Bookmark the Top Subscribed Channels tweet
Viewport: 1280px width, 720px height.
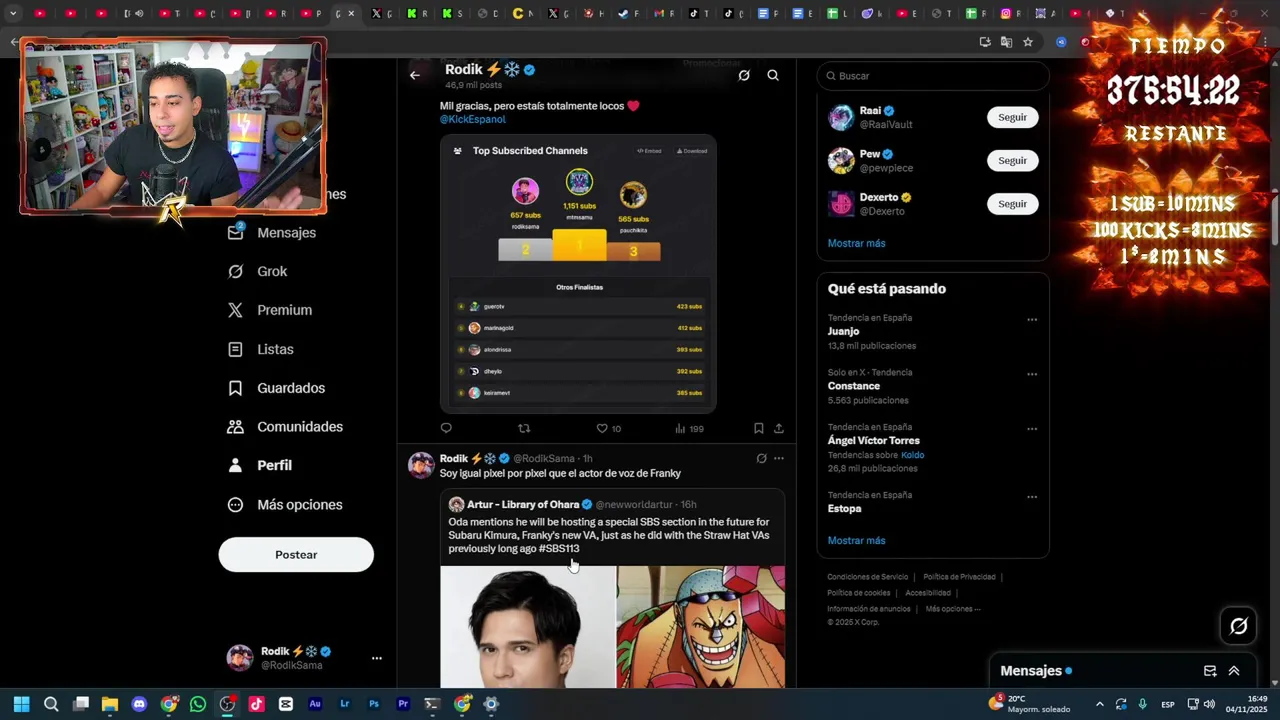759,428
